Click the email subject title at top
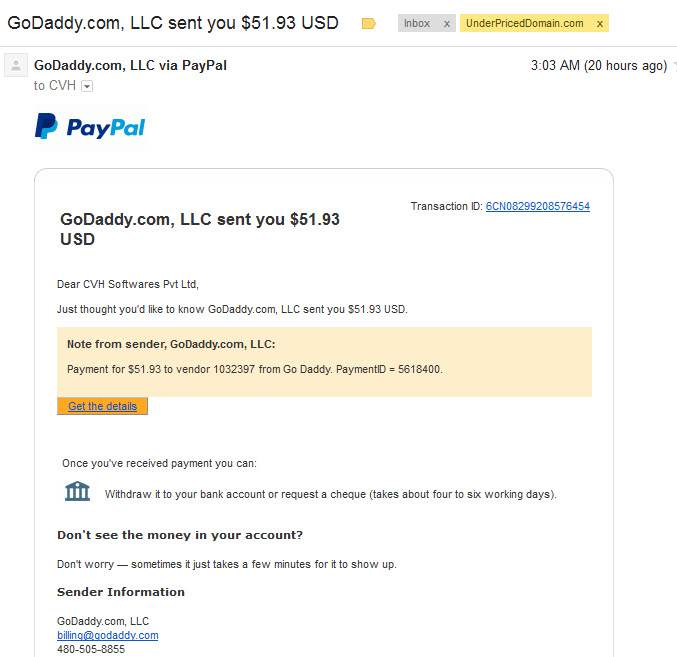 coord(173,23)
